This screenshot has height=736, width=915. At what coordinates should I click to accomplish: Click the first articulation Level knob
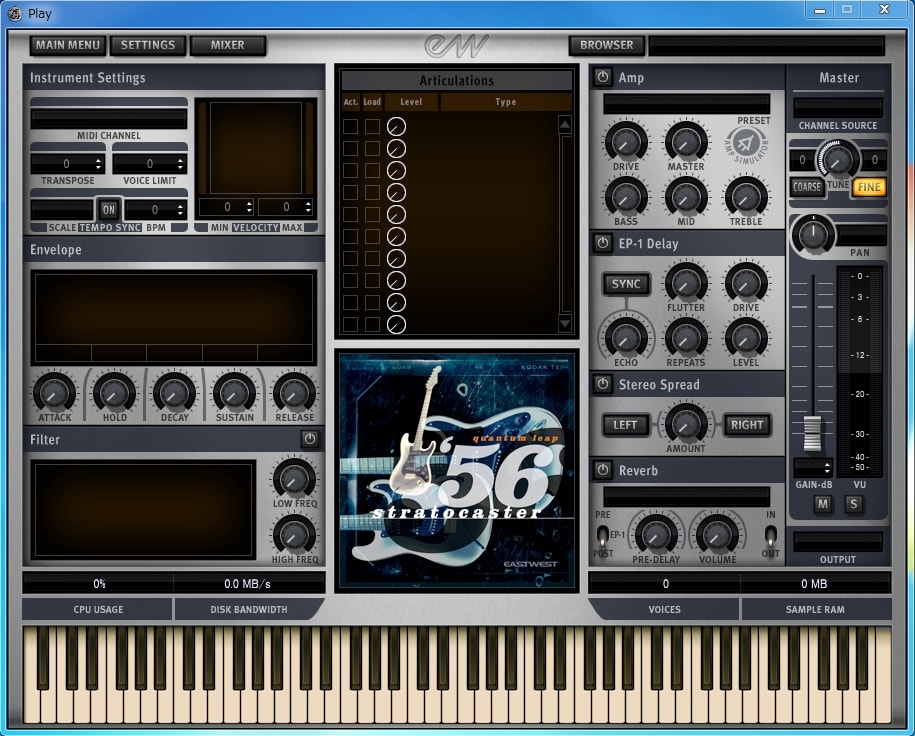pyautogui.click(x=396, y=126)
